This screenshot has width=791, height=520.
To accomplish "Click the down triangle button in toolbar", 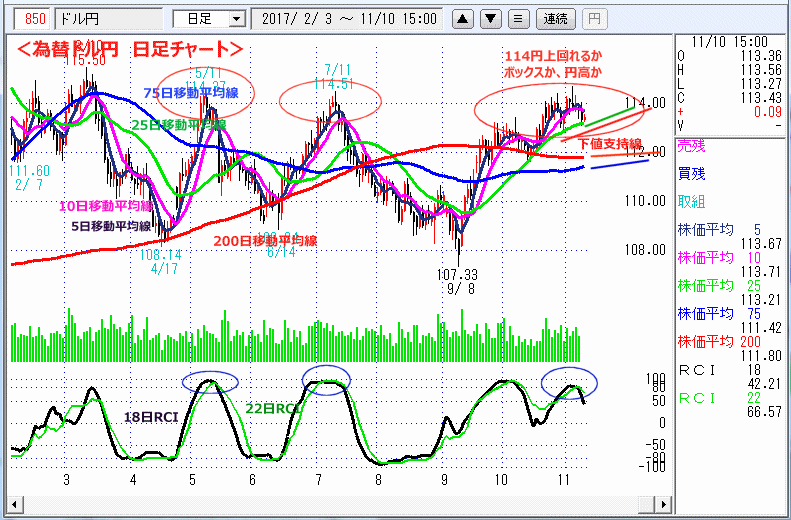I will tap(490, 18).
